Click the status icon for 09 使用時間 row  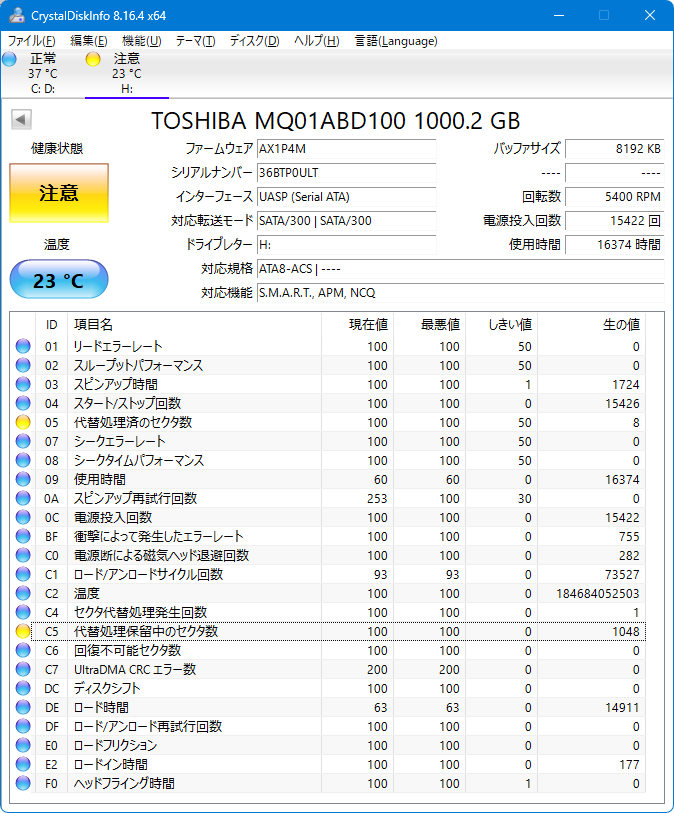tap(23, 479)
